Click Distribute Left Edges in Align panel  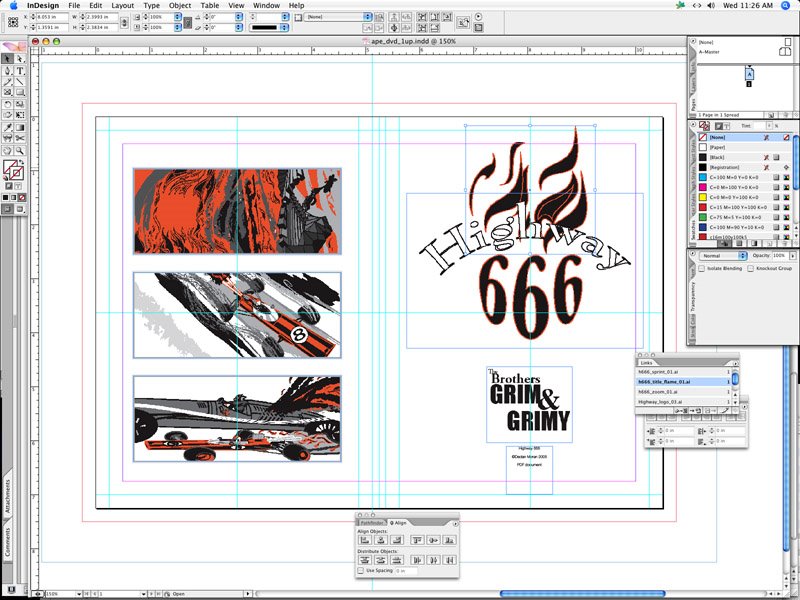417,560
